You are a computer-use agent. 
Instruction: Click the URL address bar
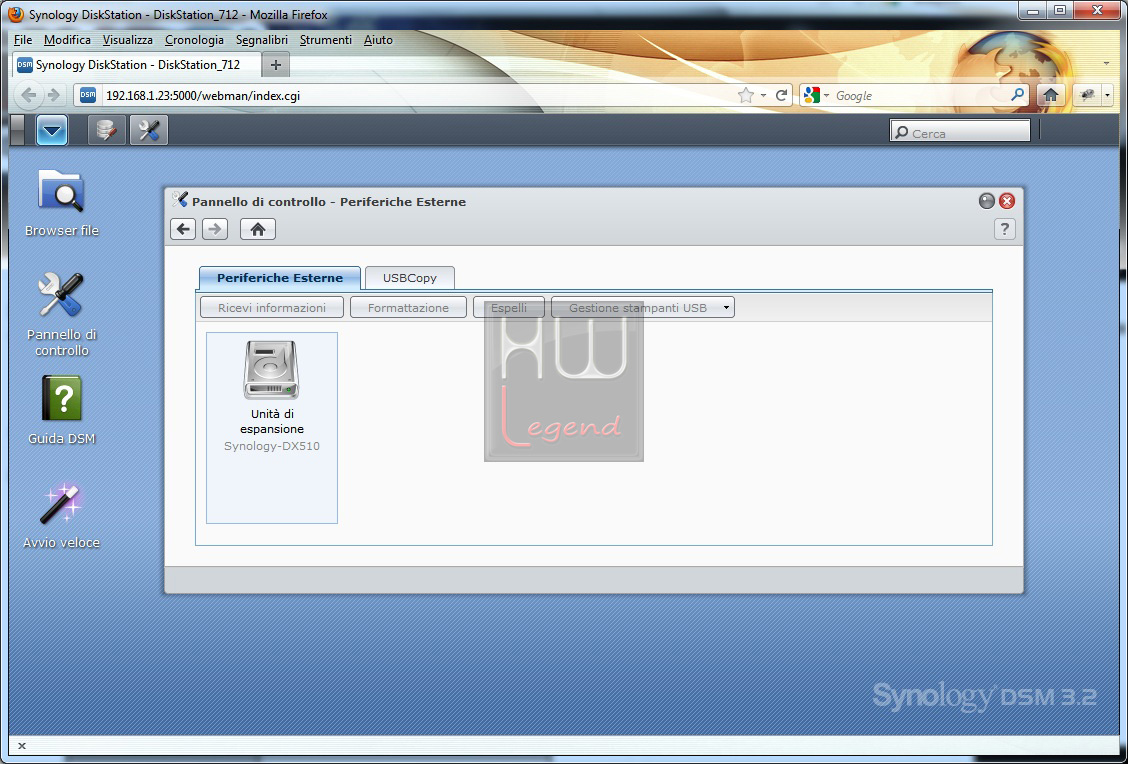point(417,96)
